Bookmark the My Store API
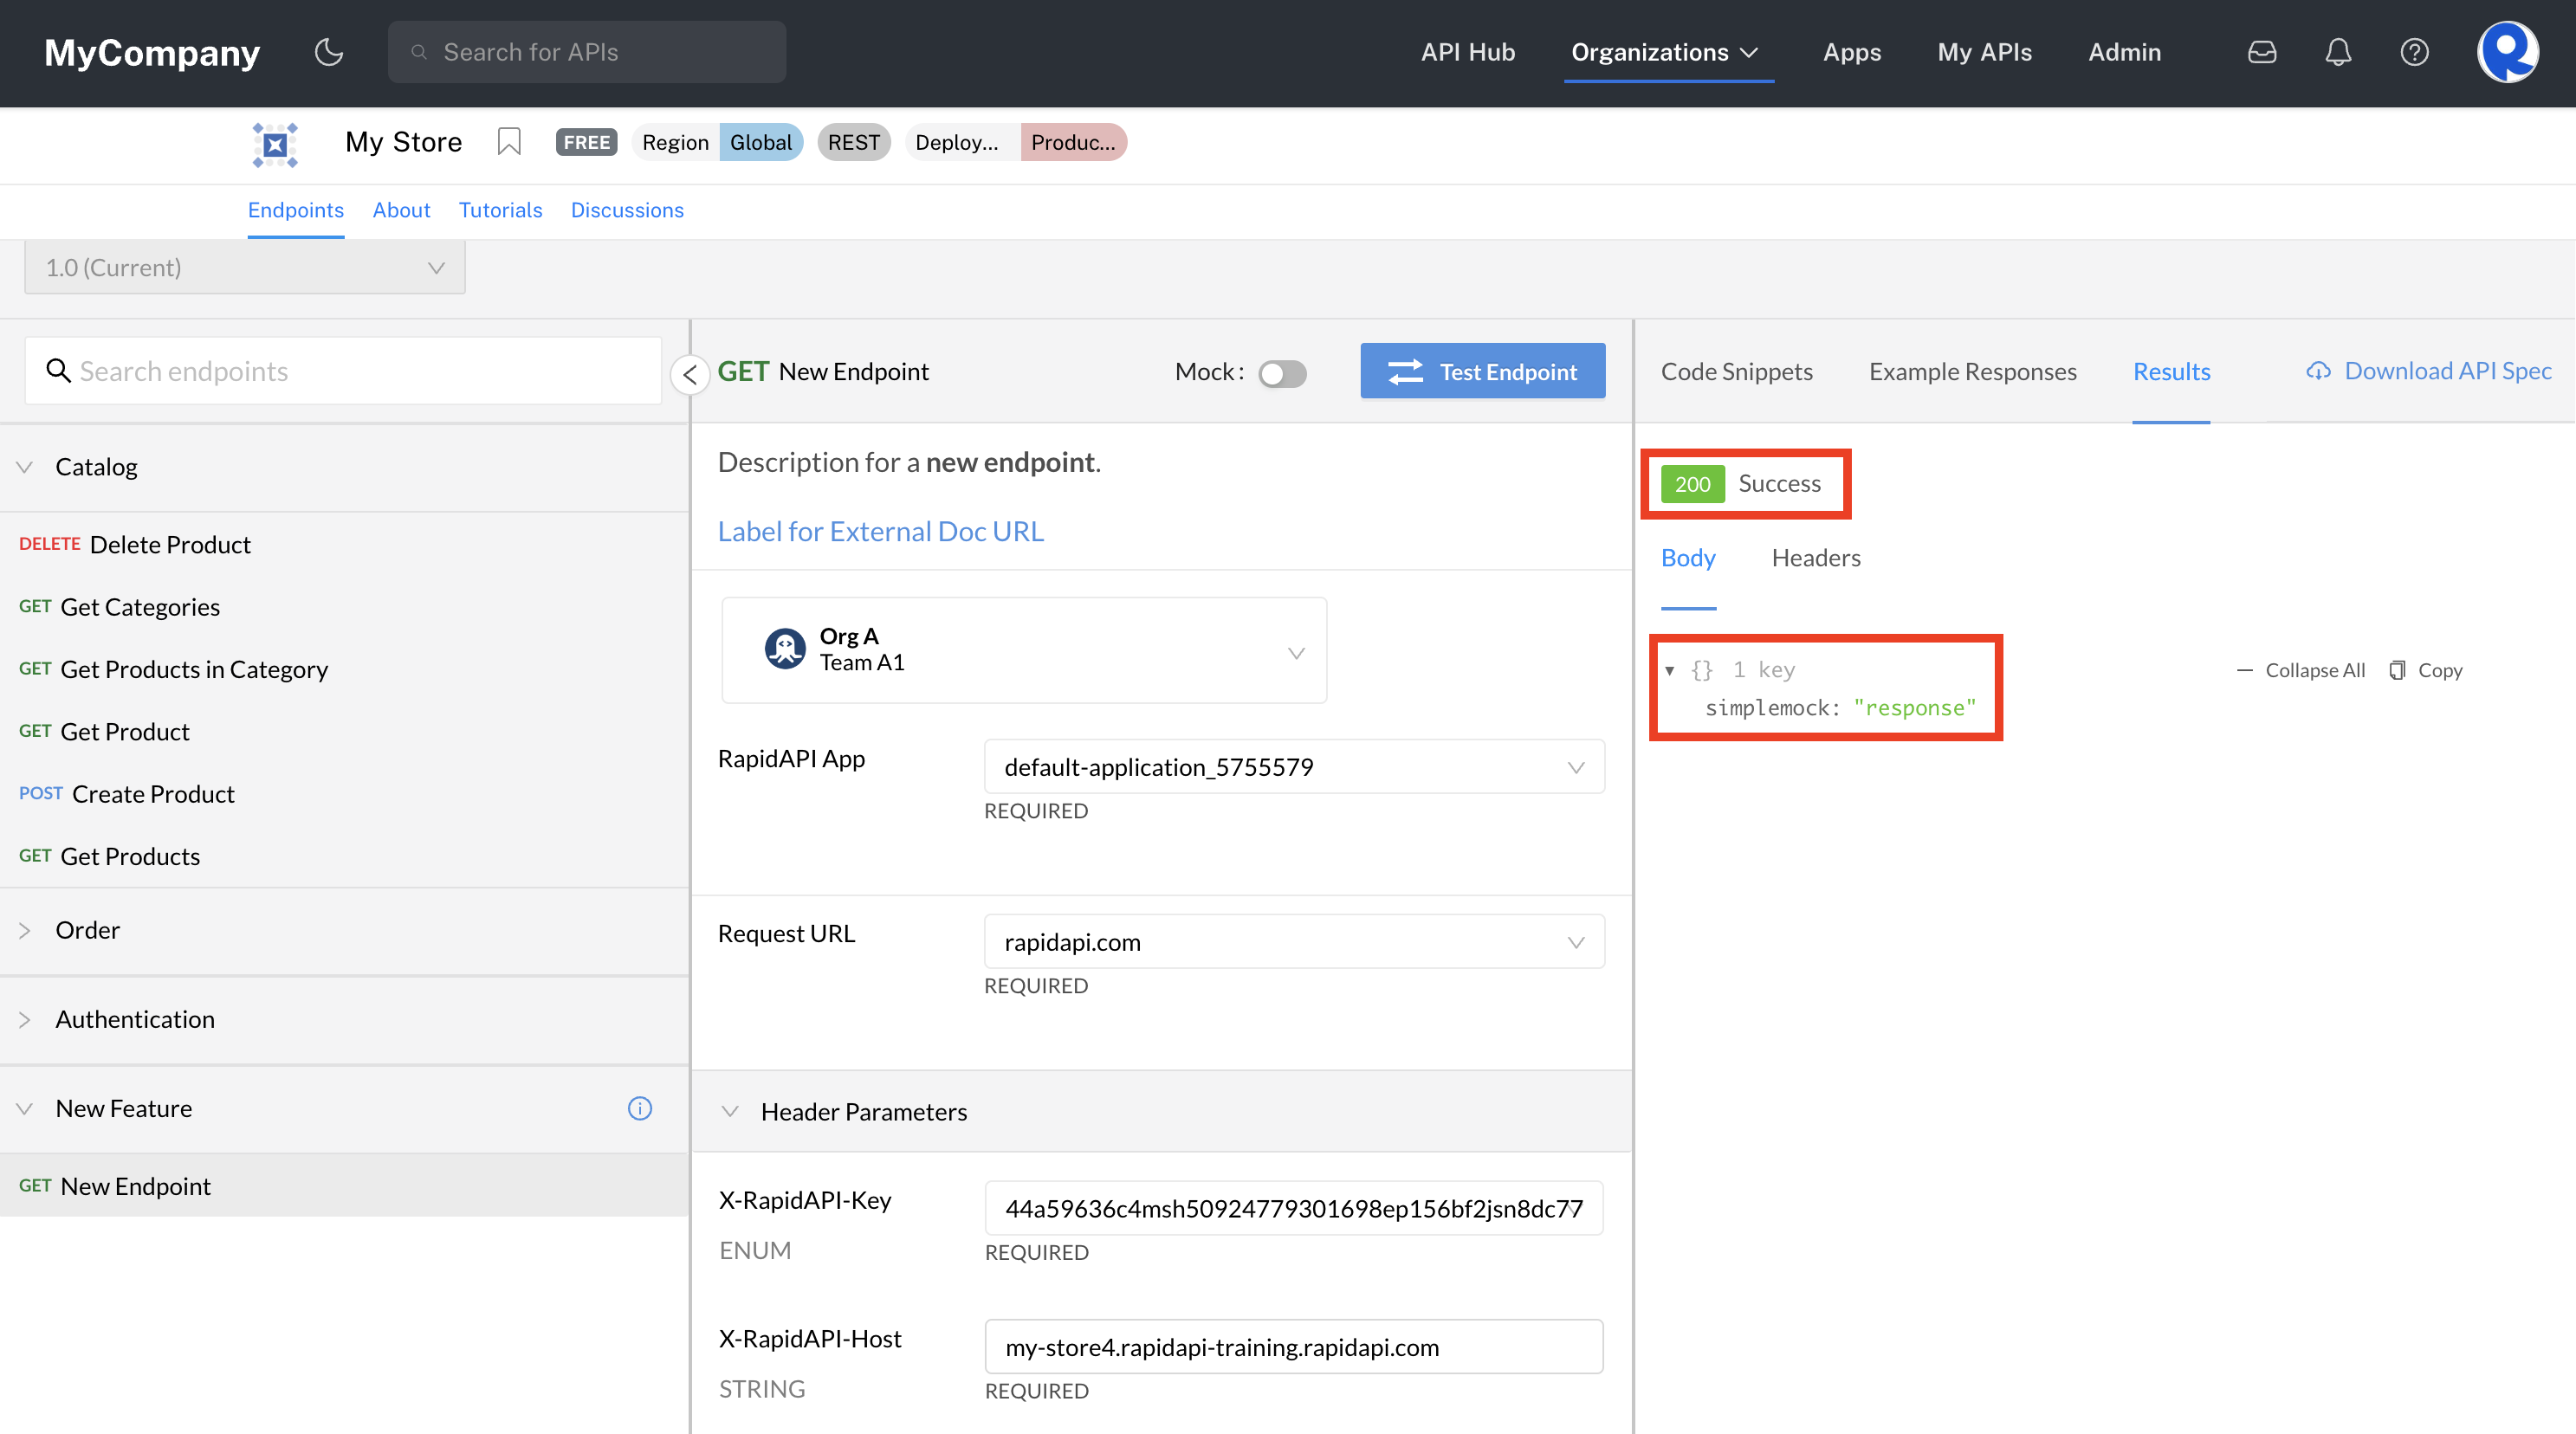This screenshot has width=2576, height=1434. pos(509,142)
